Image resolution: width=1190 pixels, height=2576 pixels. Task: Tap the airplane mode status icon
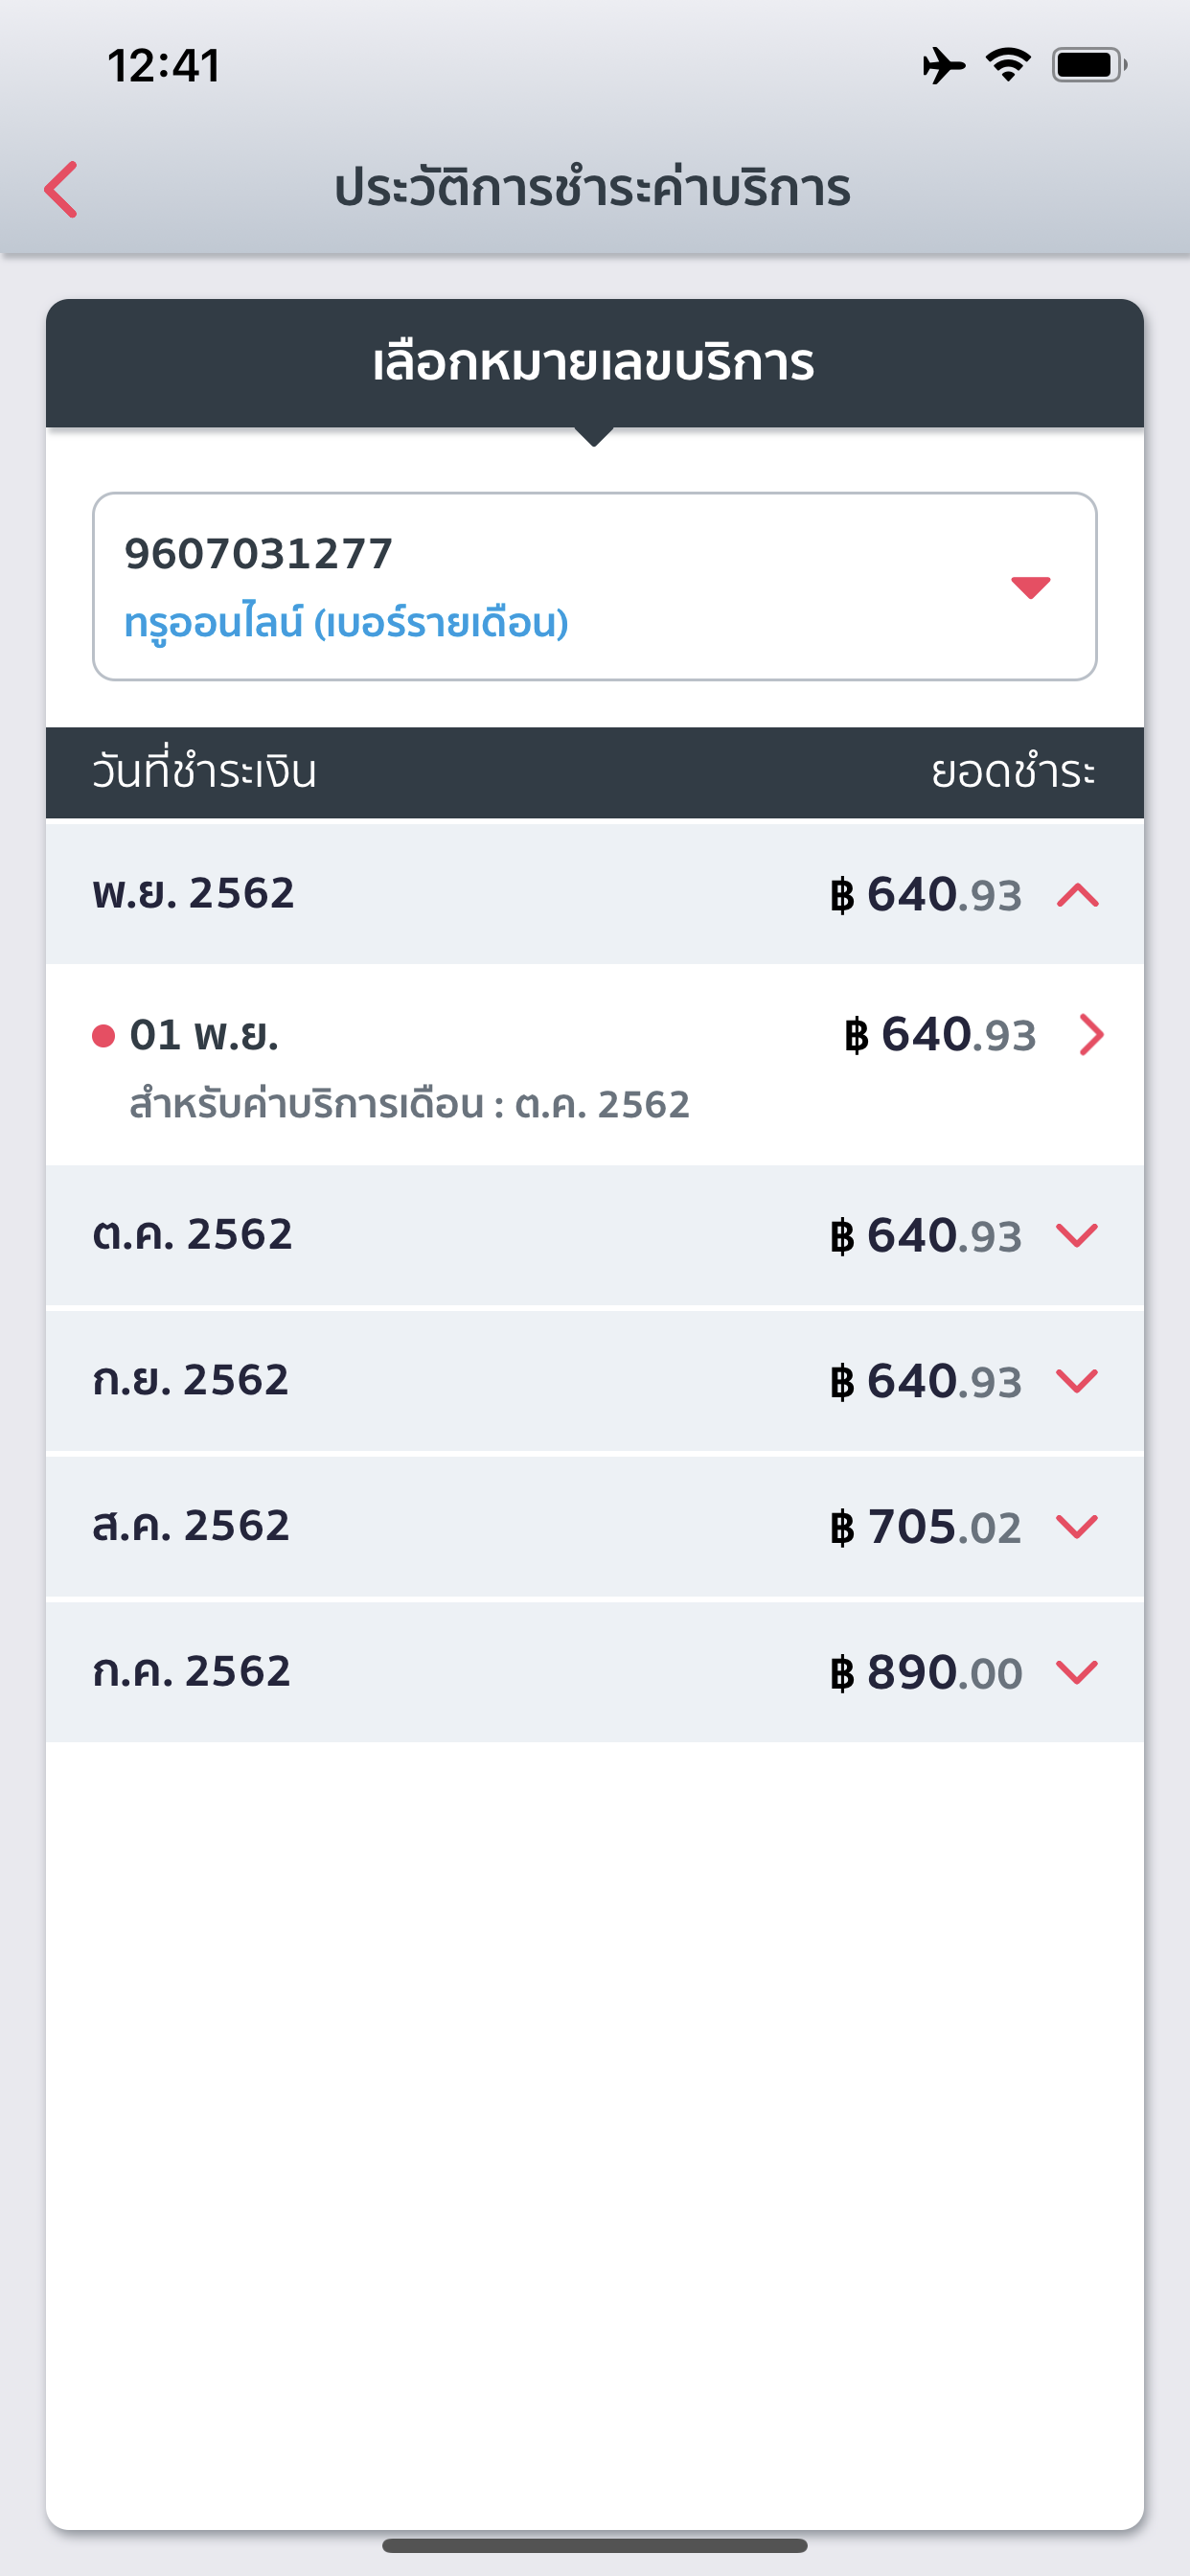(x=943, y=66)
